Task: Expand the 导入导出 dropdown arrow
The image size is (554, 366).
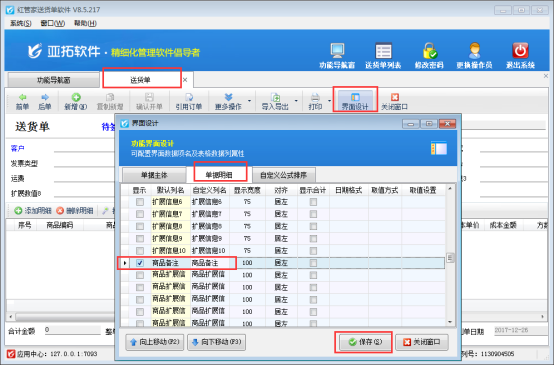Action: coord(296,101)
